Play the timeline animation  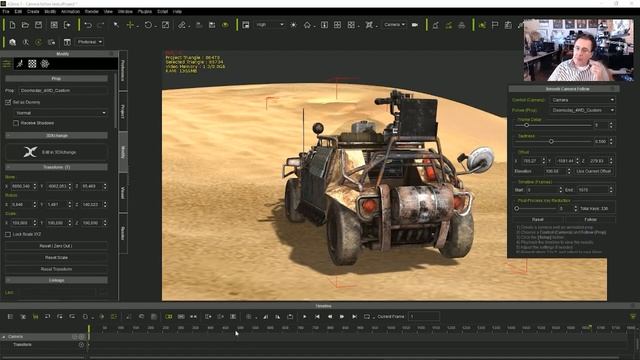pyautogui.click(x=304, y=317)
